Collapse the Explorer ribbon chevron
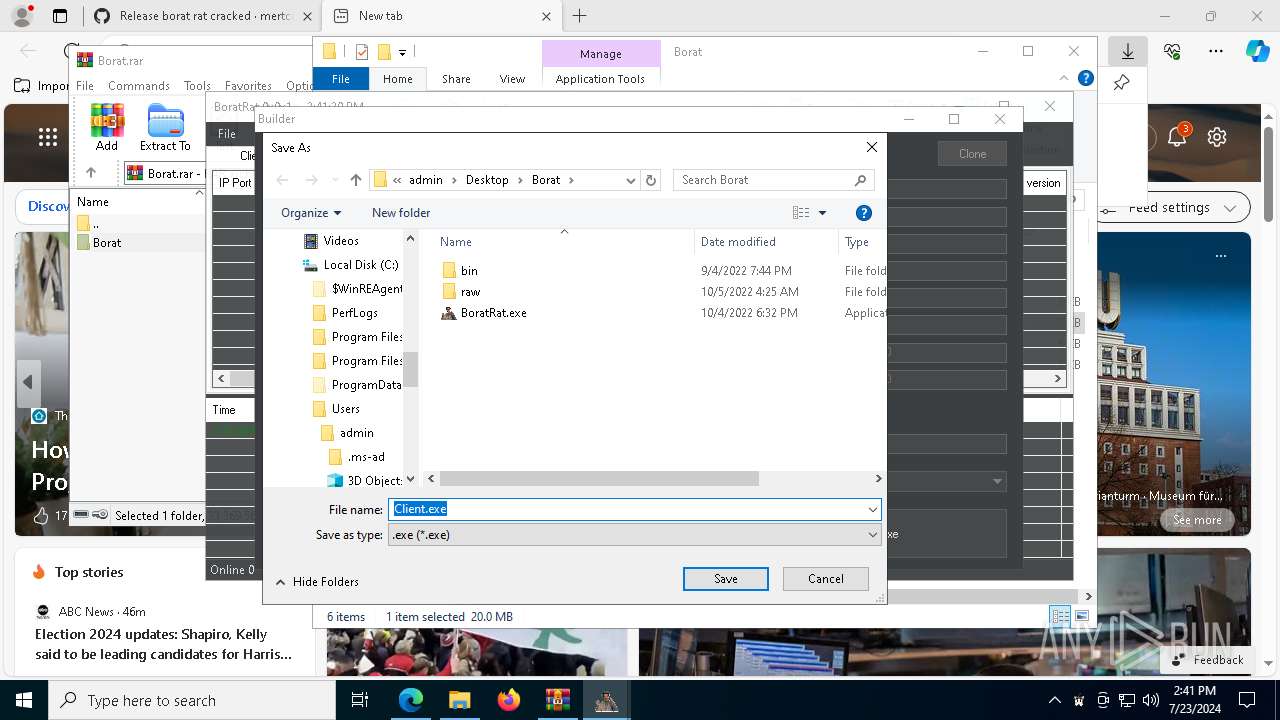 point(1064,78)
